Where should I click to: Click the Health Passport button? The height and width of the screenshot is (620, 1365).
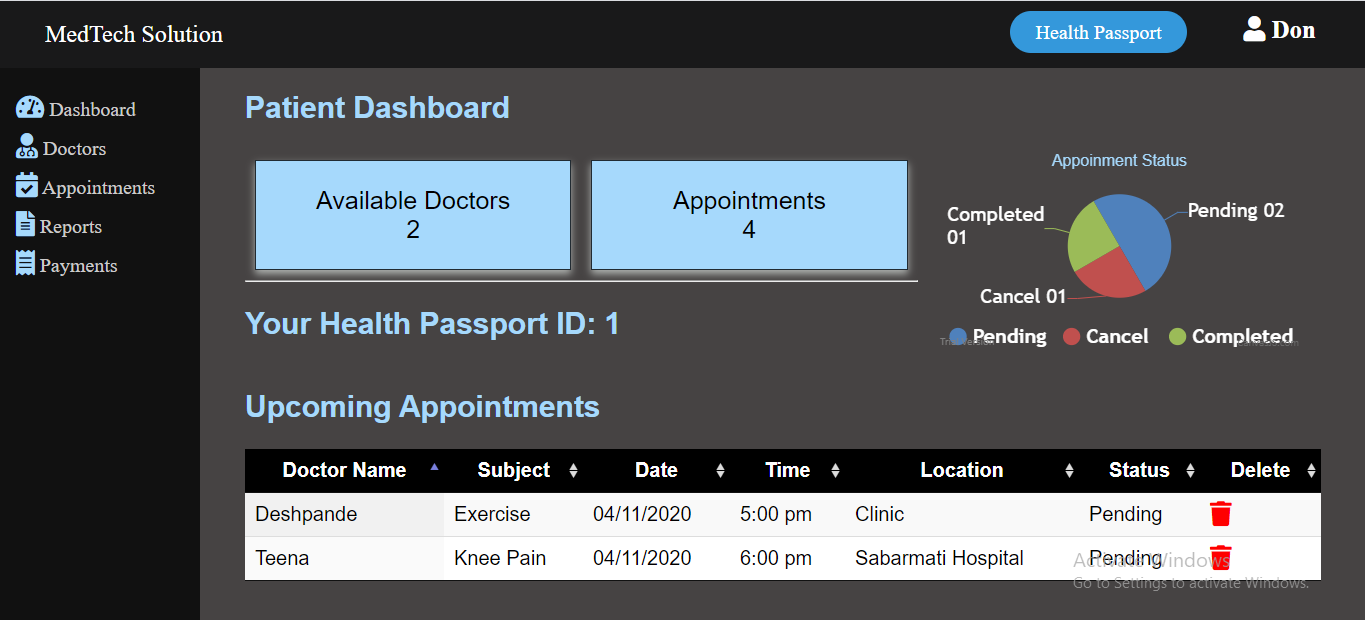(x=1098, y=32)
